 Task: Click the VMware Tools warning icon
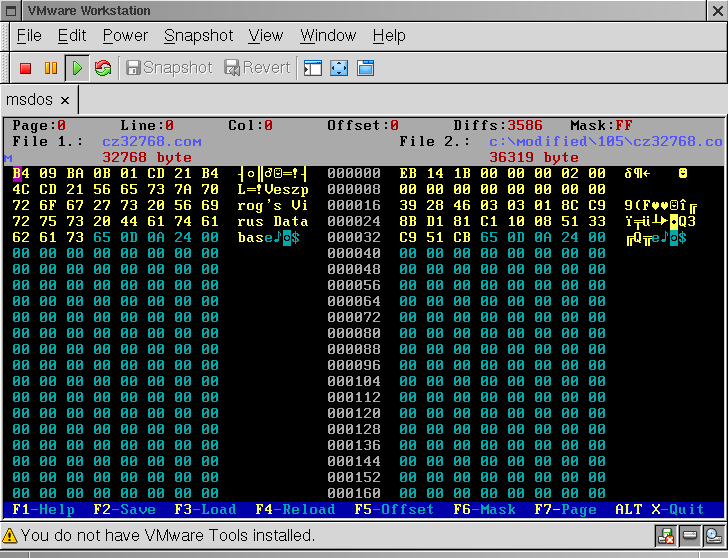point(9,536)
